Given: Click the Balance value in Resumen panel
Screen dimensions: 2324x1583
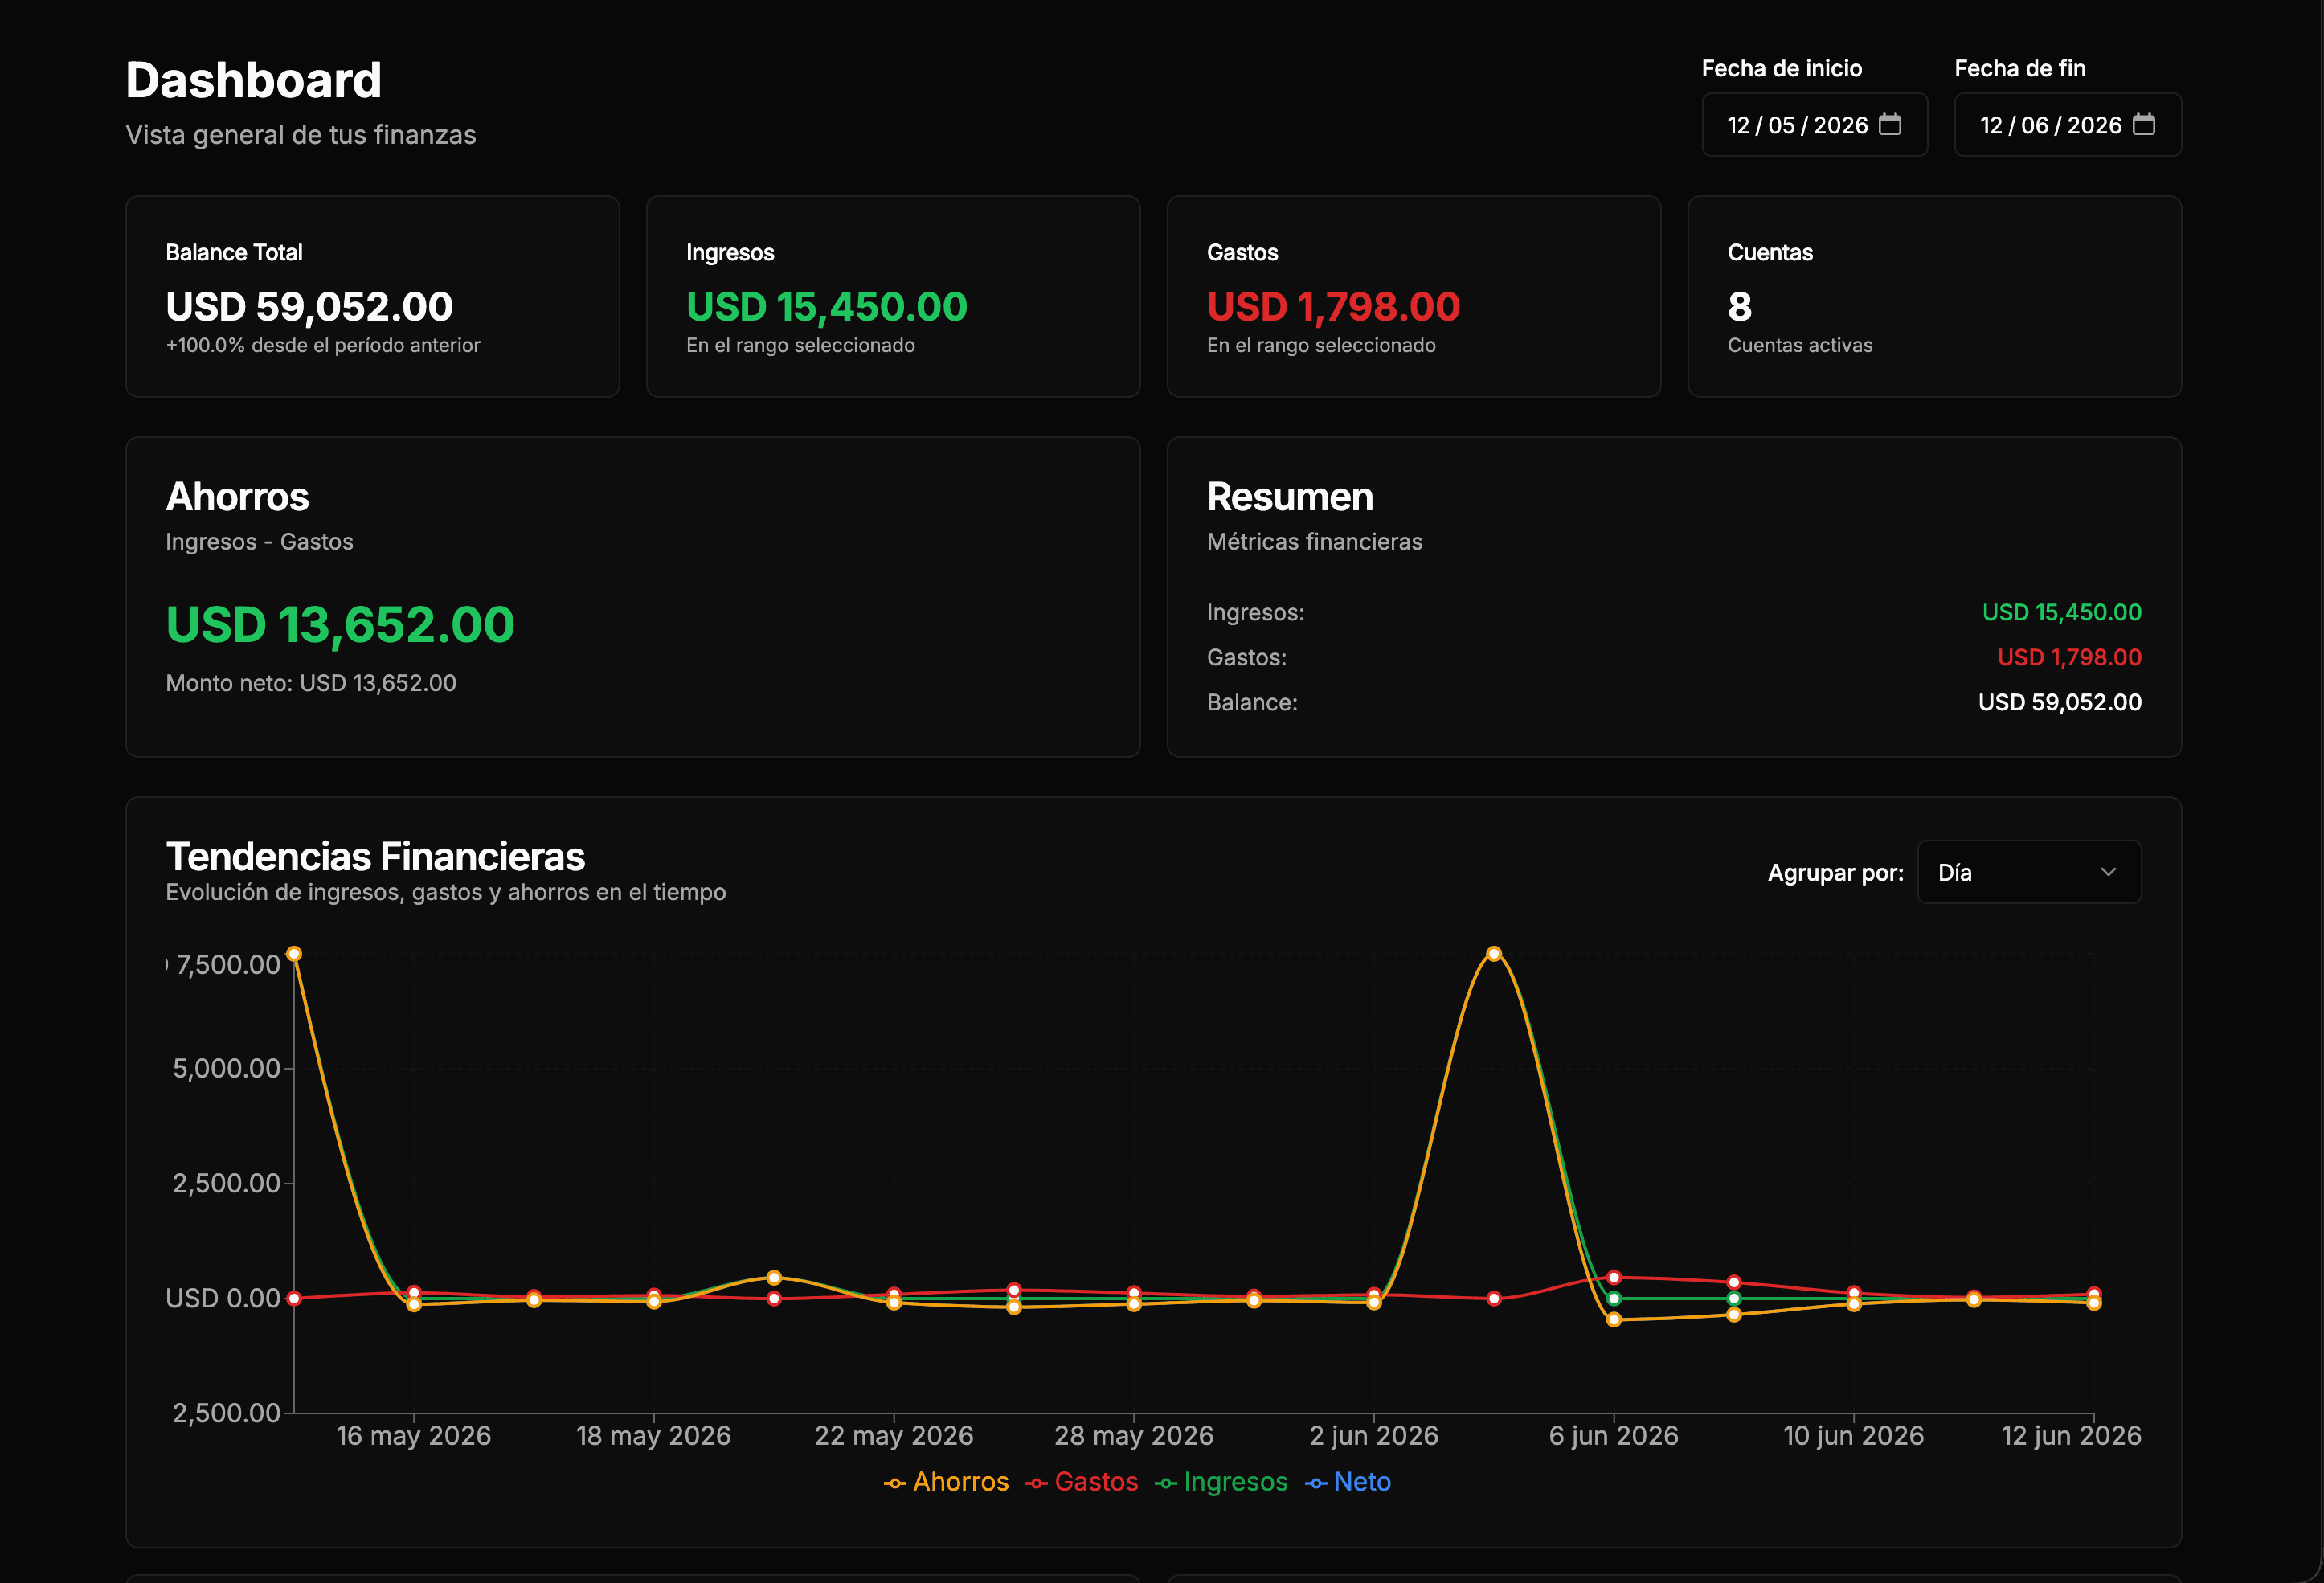Looking at the screenshot, I should point(2060,702).
